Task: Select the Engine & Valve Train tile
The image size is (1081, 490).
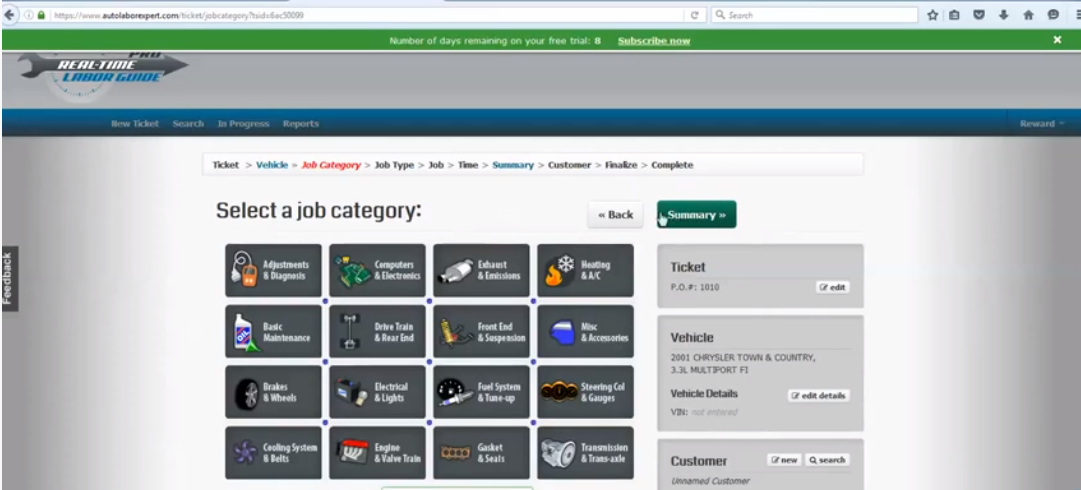Action: click(x=377, y=453)
